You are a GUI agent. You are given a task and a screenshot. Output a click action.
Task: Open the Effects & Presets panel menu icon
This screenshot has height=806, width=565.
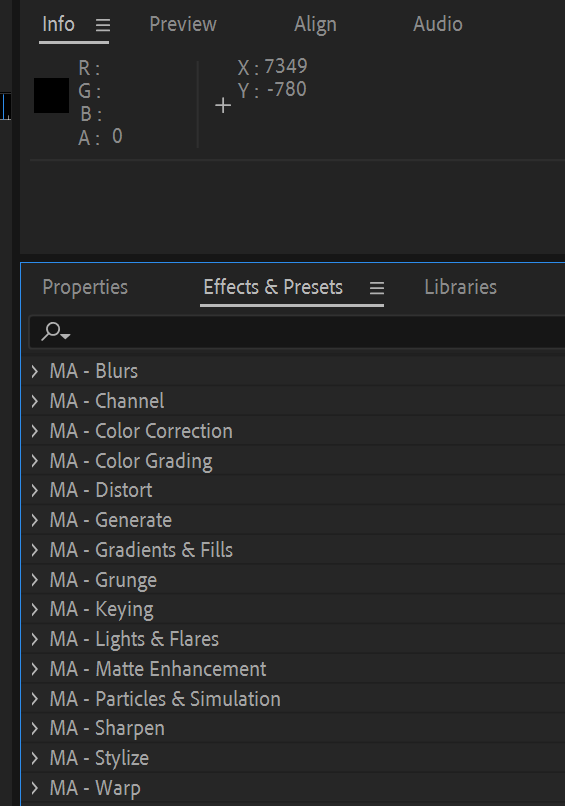(377, 288)
